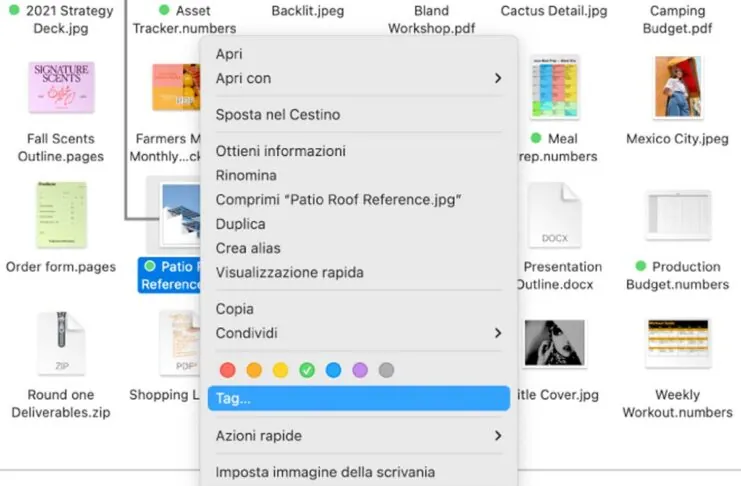Apply the red color tag
This screenshot has width=741, height=486.
click(227, 370)
